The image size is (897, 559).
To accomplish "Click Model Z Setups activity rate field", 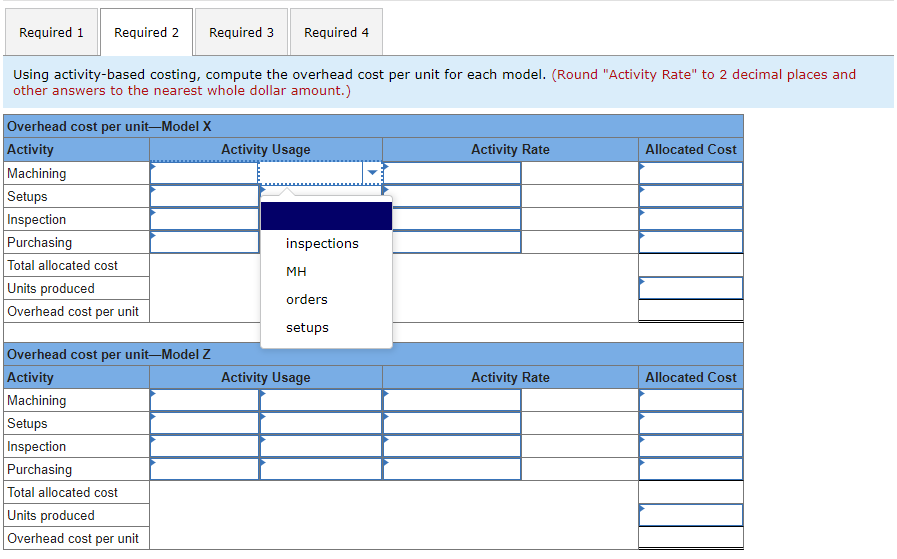I will pyautogui.click(x=452, y=423).
